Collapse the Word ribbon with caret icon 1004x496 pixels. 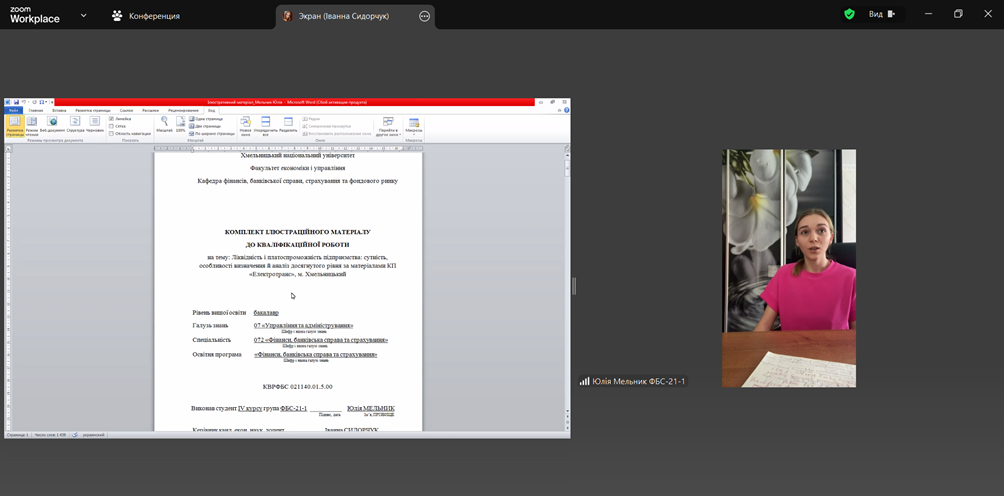click(x=561, y=110)
